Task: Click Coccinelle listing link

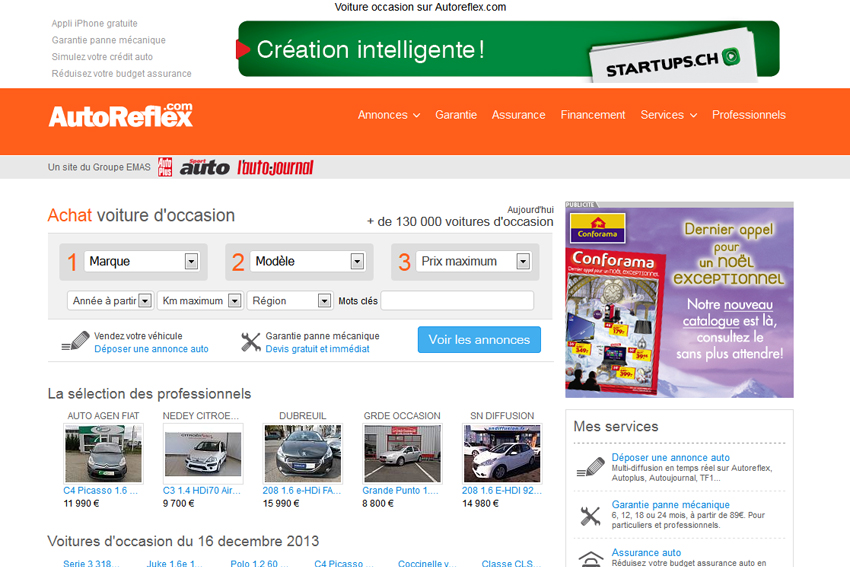Action: point(427,563)
